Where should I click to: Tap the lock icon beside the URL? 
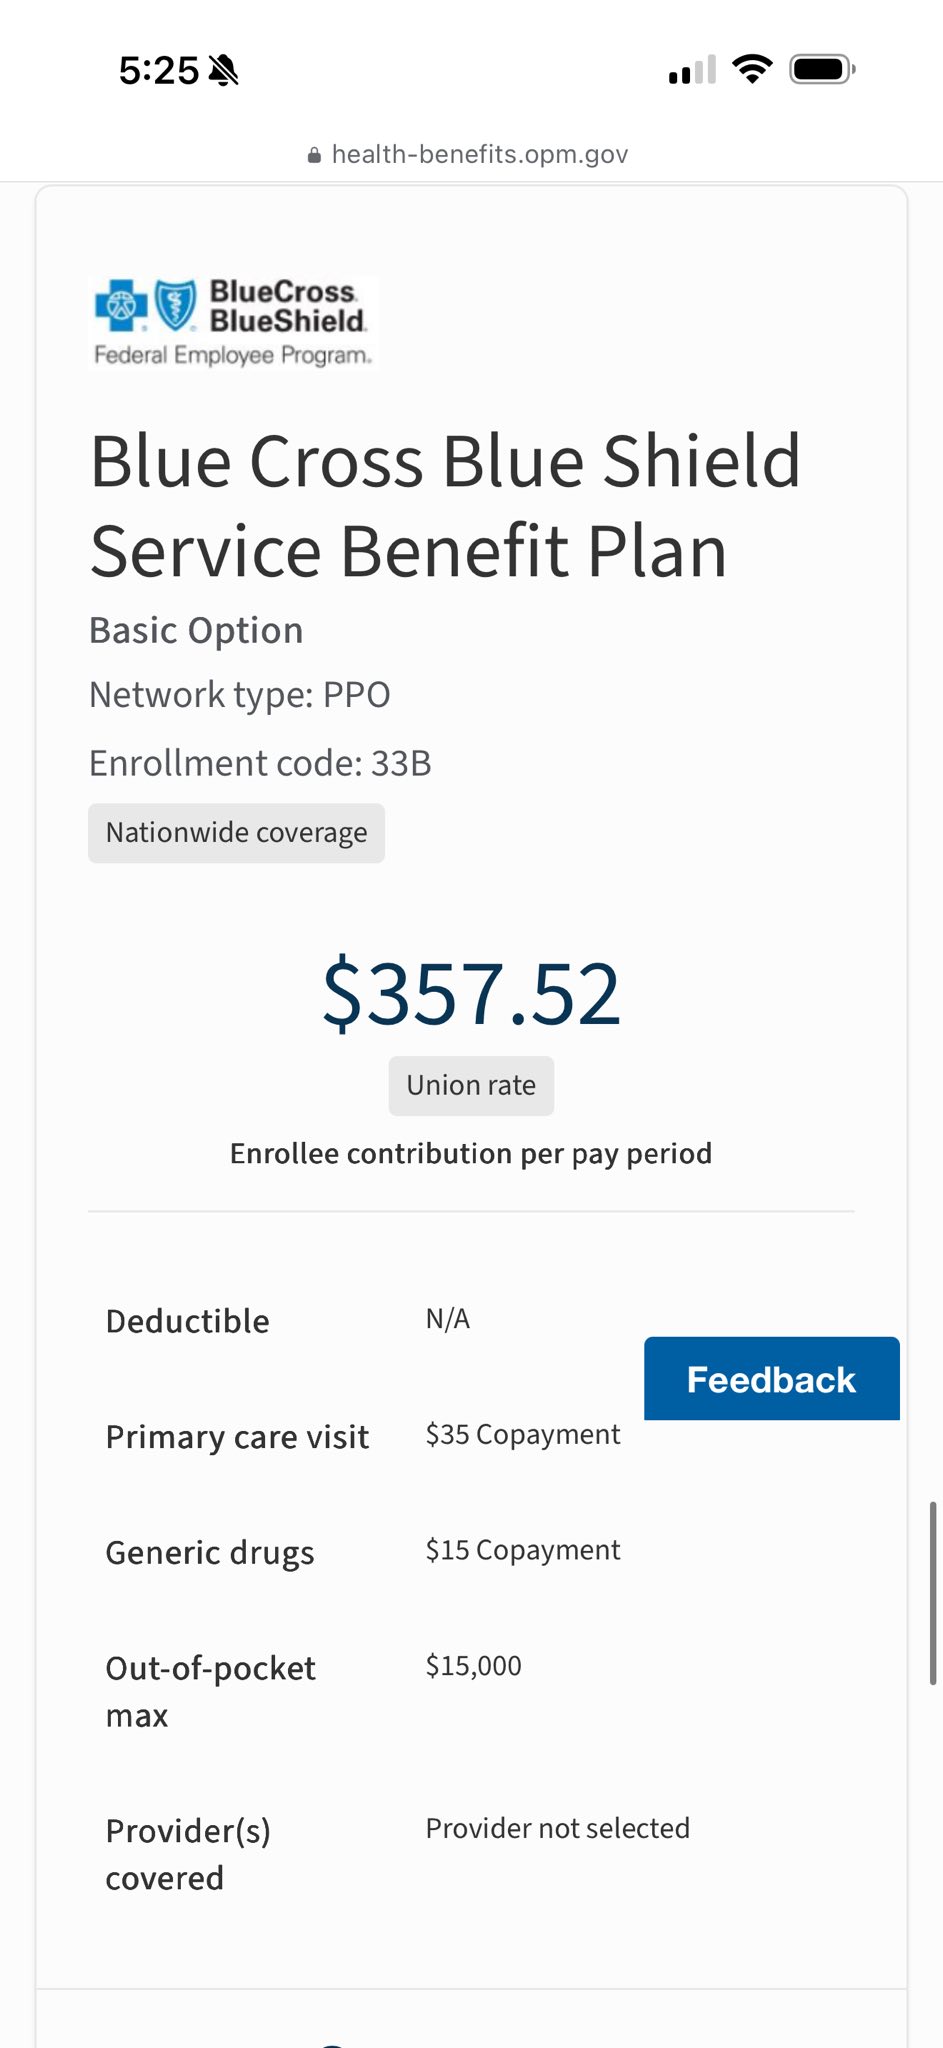314,155
